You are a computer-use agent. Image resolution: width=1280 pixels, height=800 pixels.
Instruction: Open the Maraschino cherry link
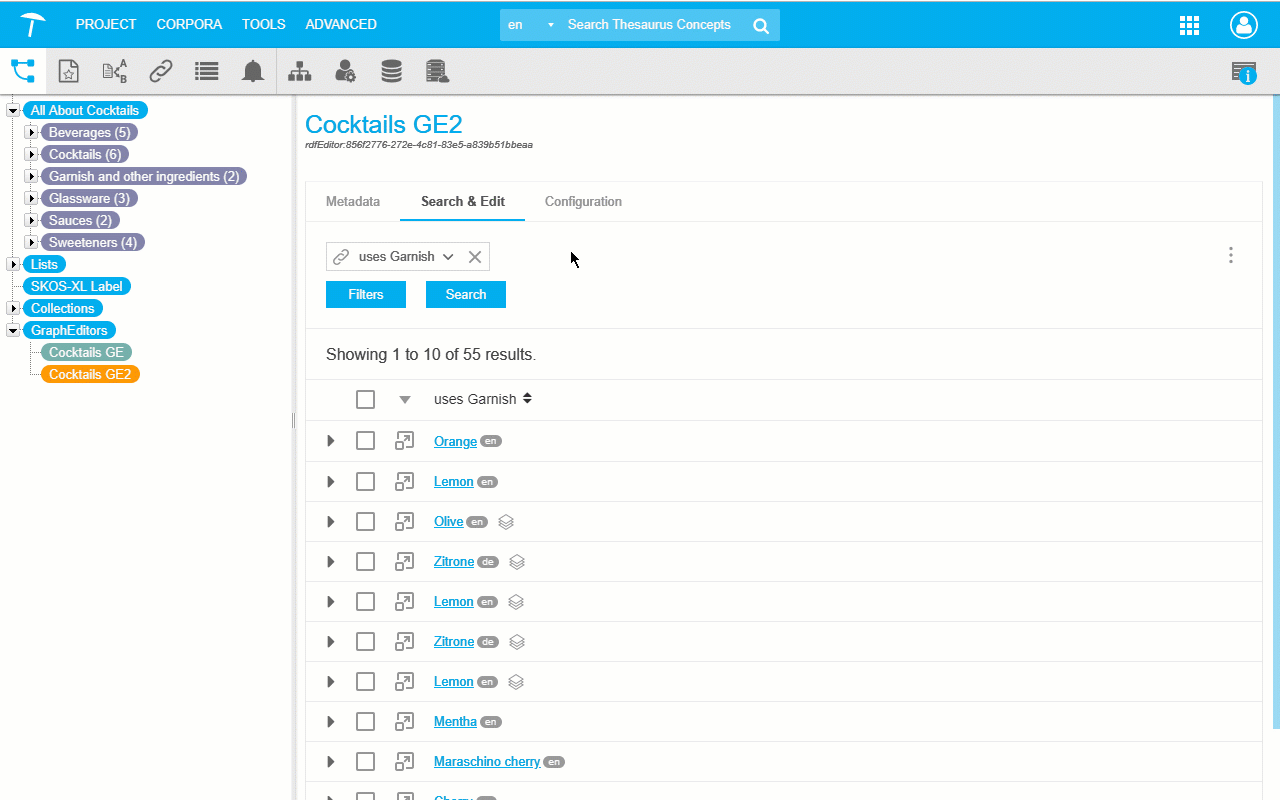(x=487, y=761)
